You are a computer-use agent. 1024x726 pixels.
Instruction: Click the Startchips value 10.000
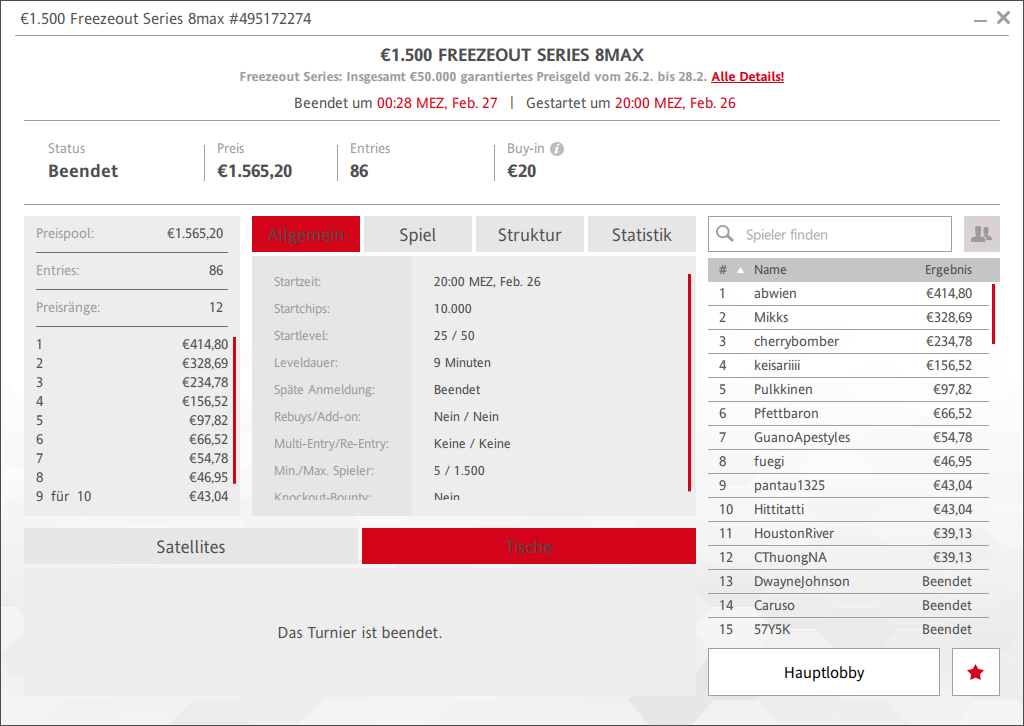coord(453,309)
